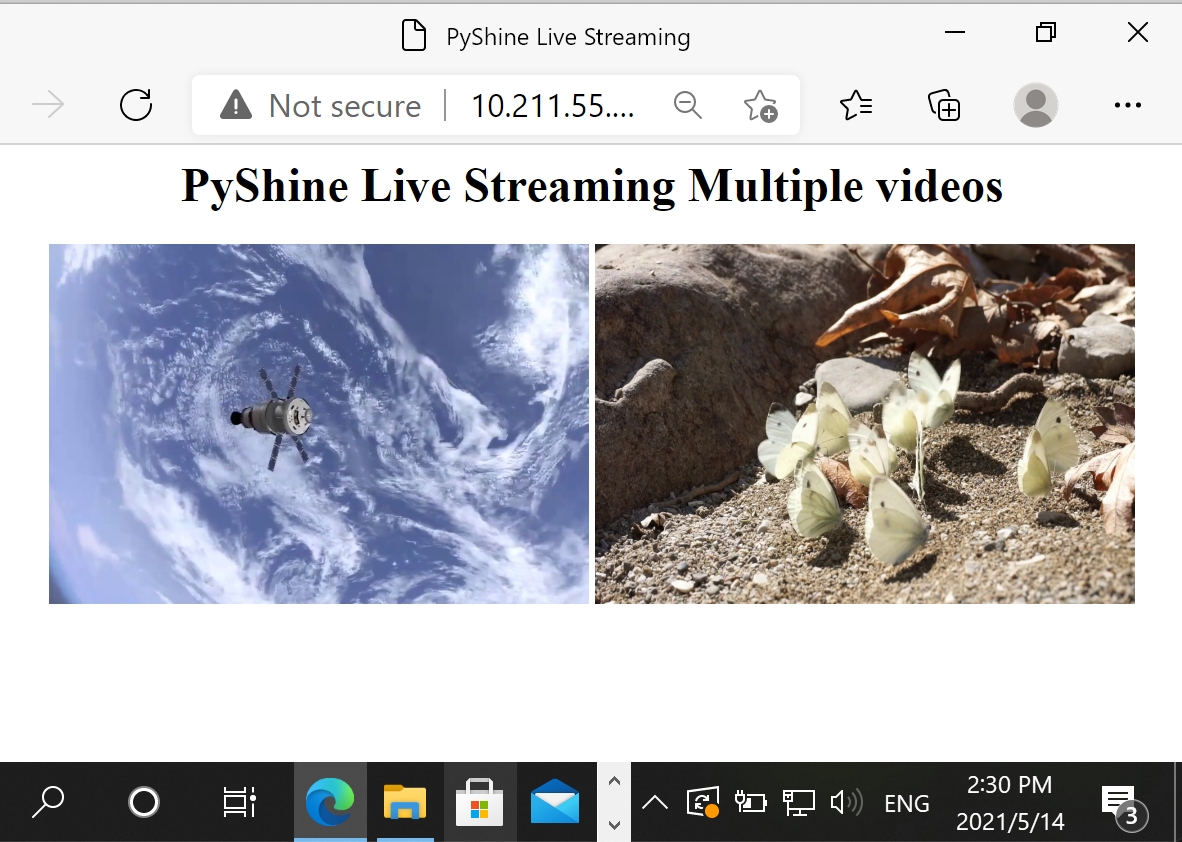Expand hidden system tray icons
Viewport: 1182px width, 842px height.
pos(655,801)
